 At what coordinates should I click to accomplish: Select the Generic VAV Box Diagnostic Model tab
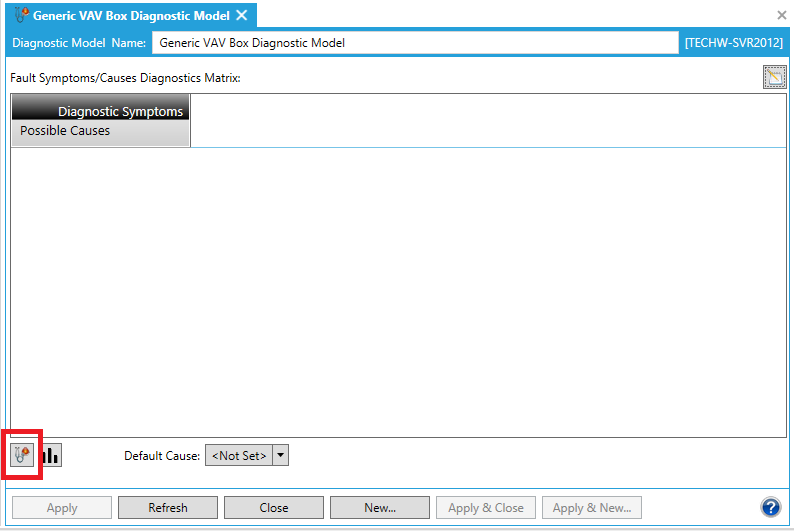pos(130,15)
